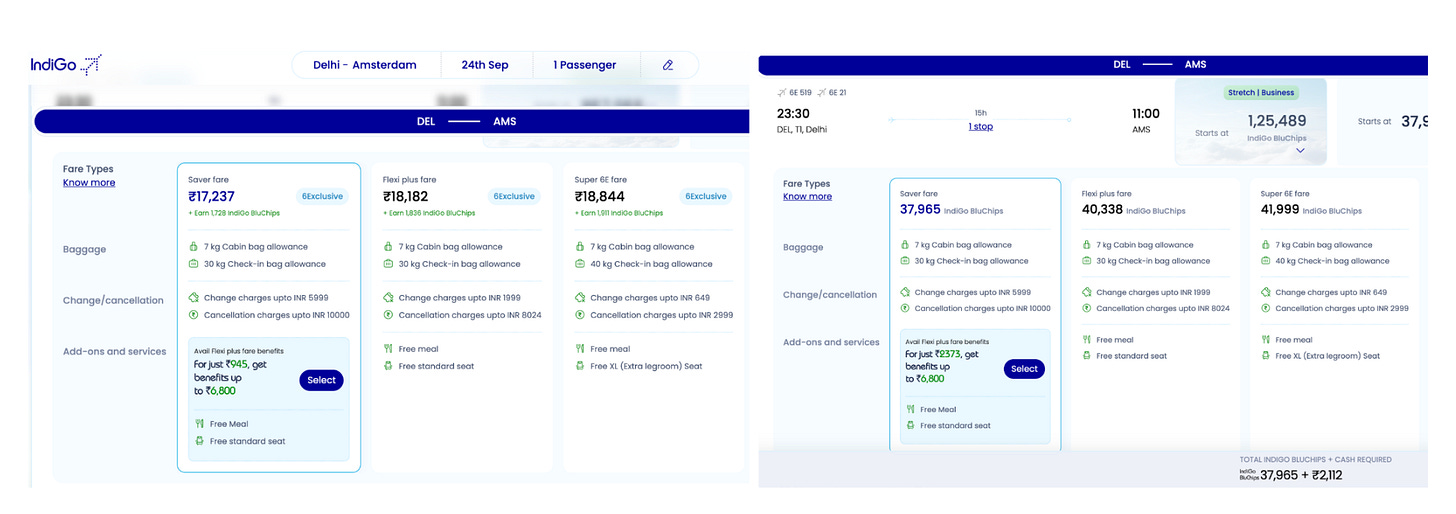This screenshot has width=1456, height=514.
Task: Click the plane icon beside flight 6E 519
Action: pyautogui.click(x=782, y=92)
